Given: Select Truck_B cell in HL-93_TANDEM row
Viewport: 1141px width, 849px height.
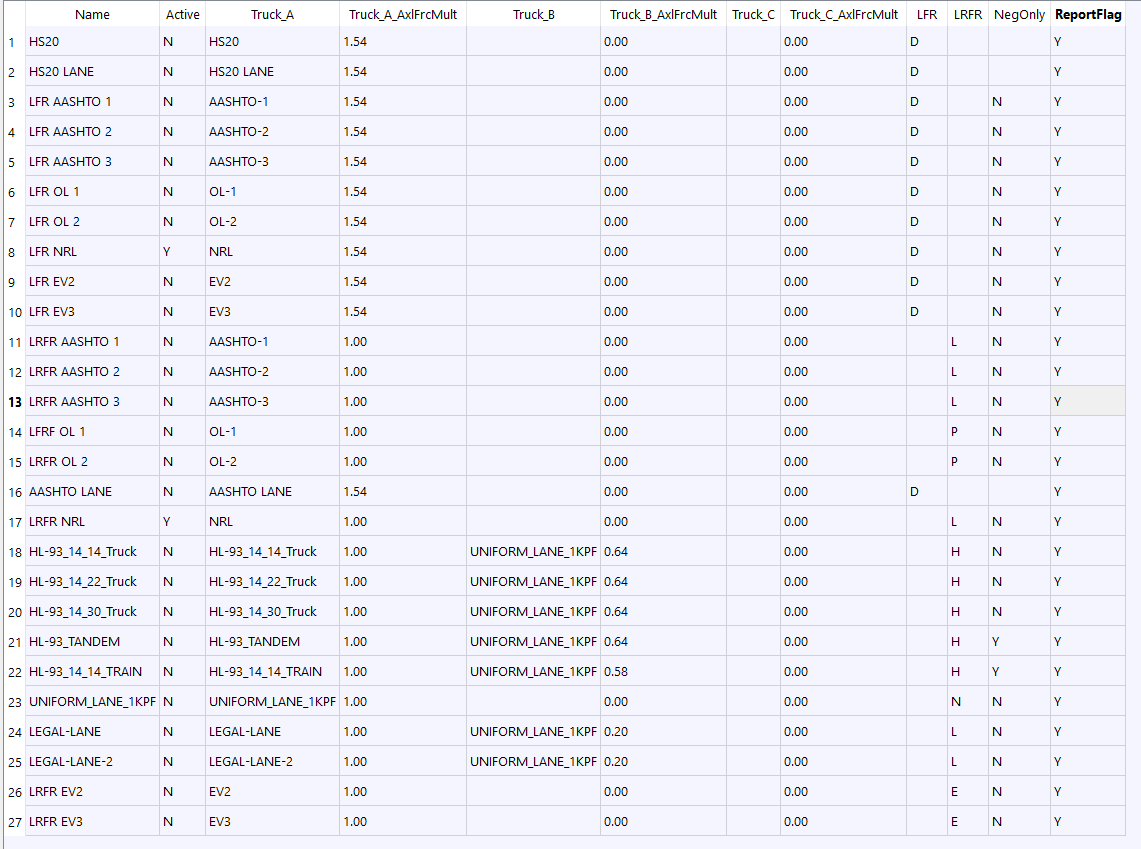Looking at the screenshot, I should pos(533,642).
